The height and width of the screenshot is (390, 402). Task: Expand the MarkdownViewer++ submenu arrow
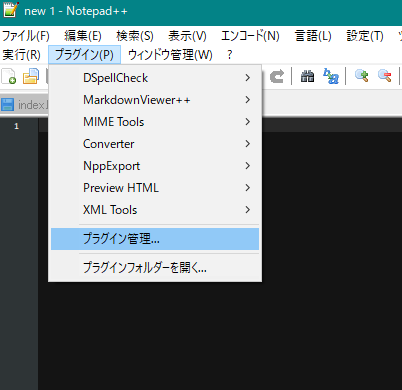coord(247,100)
